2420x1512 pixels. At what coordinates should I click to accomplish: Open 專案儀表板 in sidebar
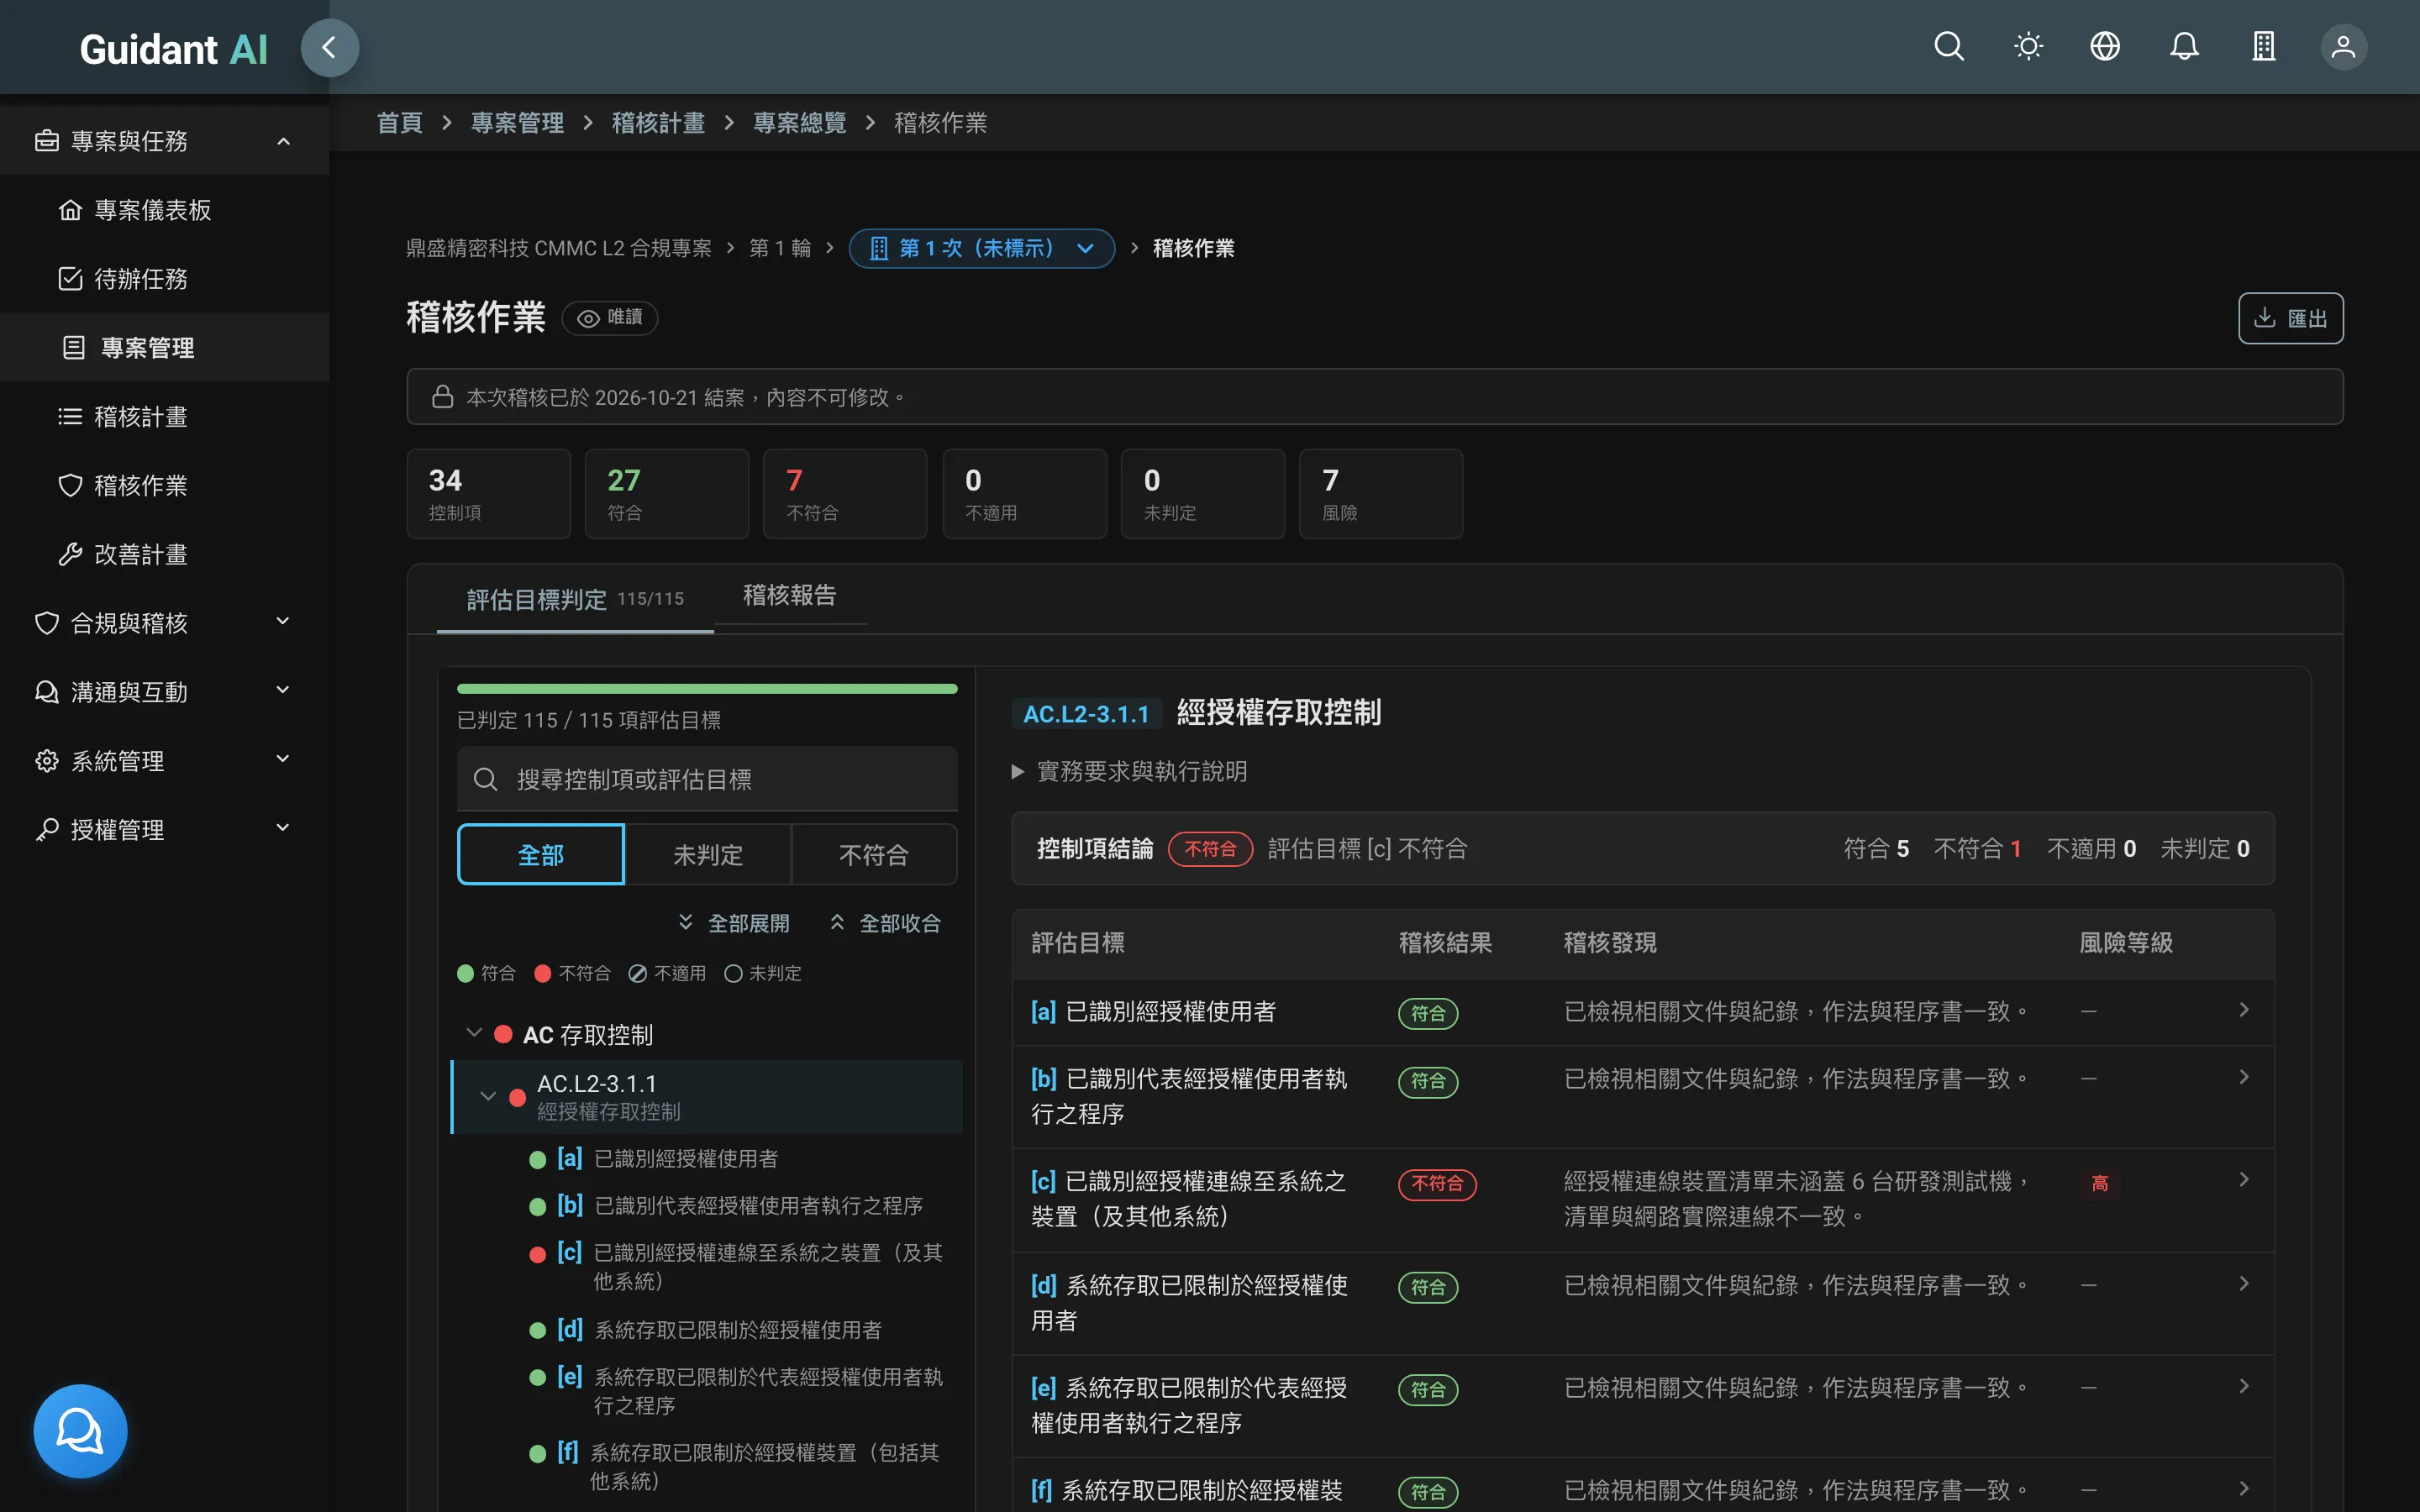tap(165, 210)
